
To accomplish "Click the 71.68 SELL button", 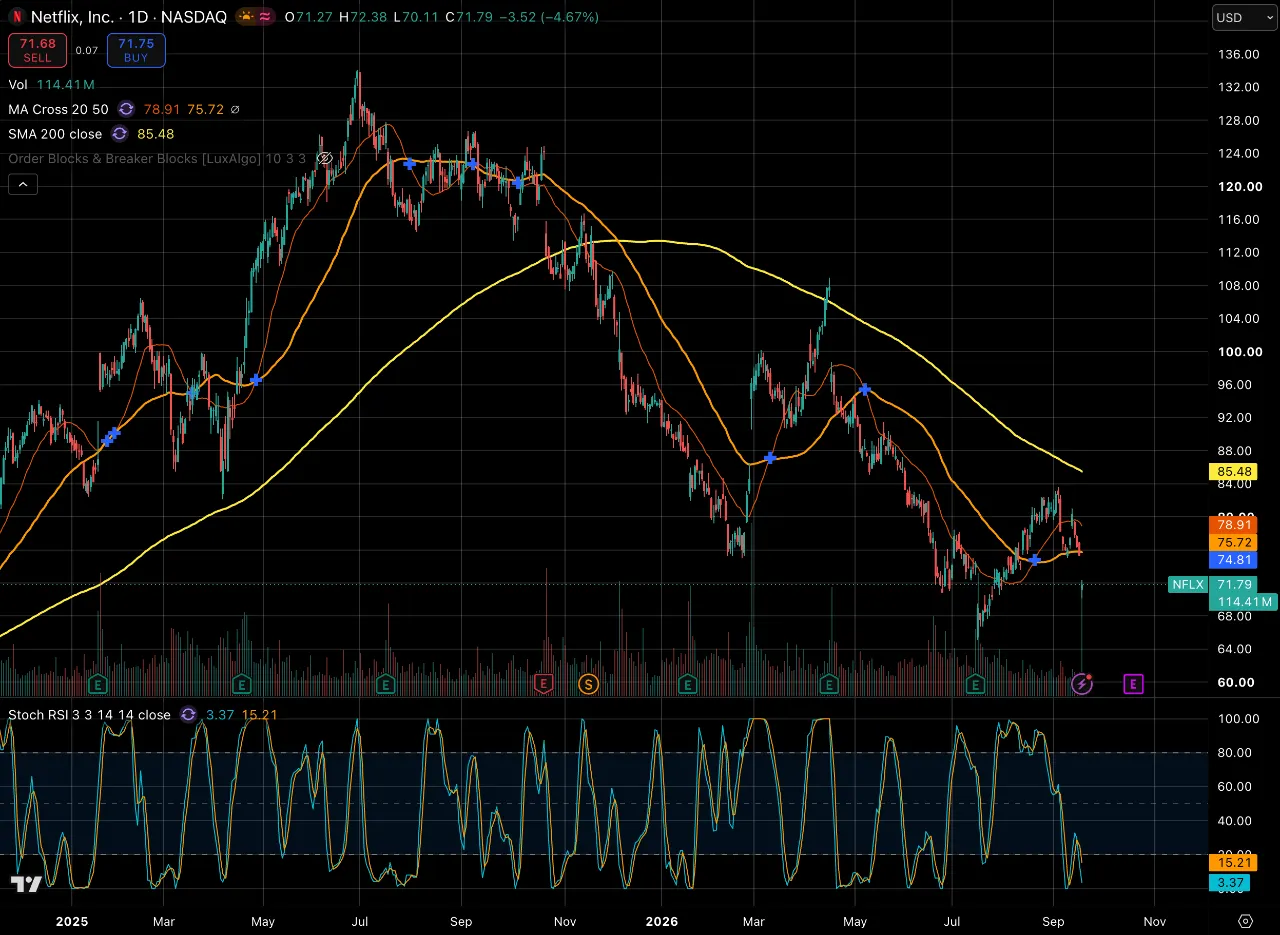I will [38, 50].
